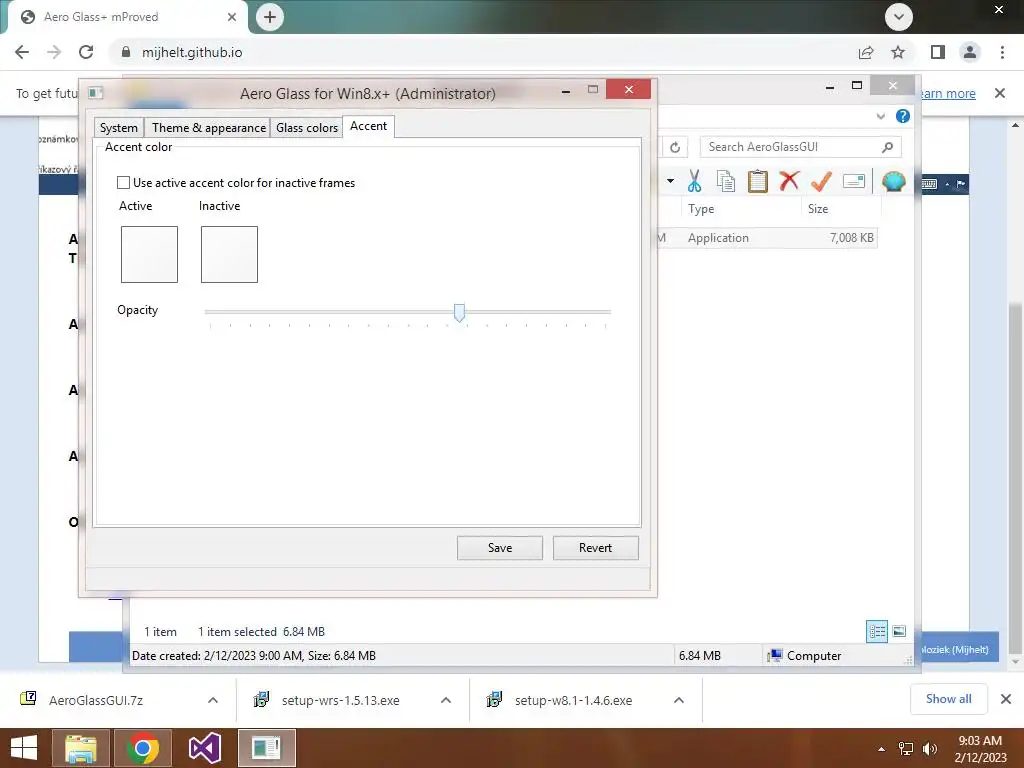Click Show all downloads
The height and width of the screenshot is (768, 1024).
[x=948, y=699]
